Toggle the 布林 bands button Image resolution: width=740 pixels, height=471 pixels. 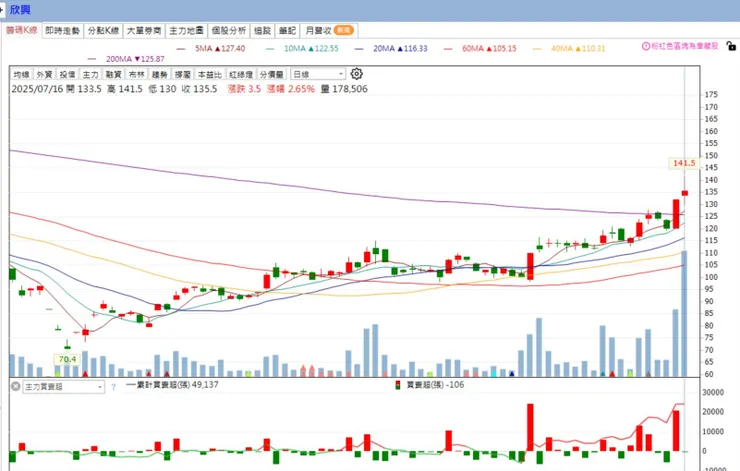[x=137, y=75]
